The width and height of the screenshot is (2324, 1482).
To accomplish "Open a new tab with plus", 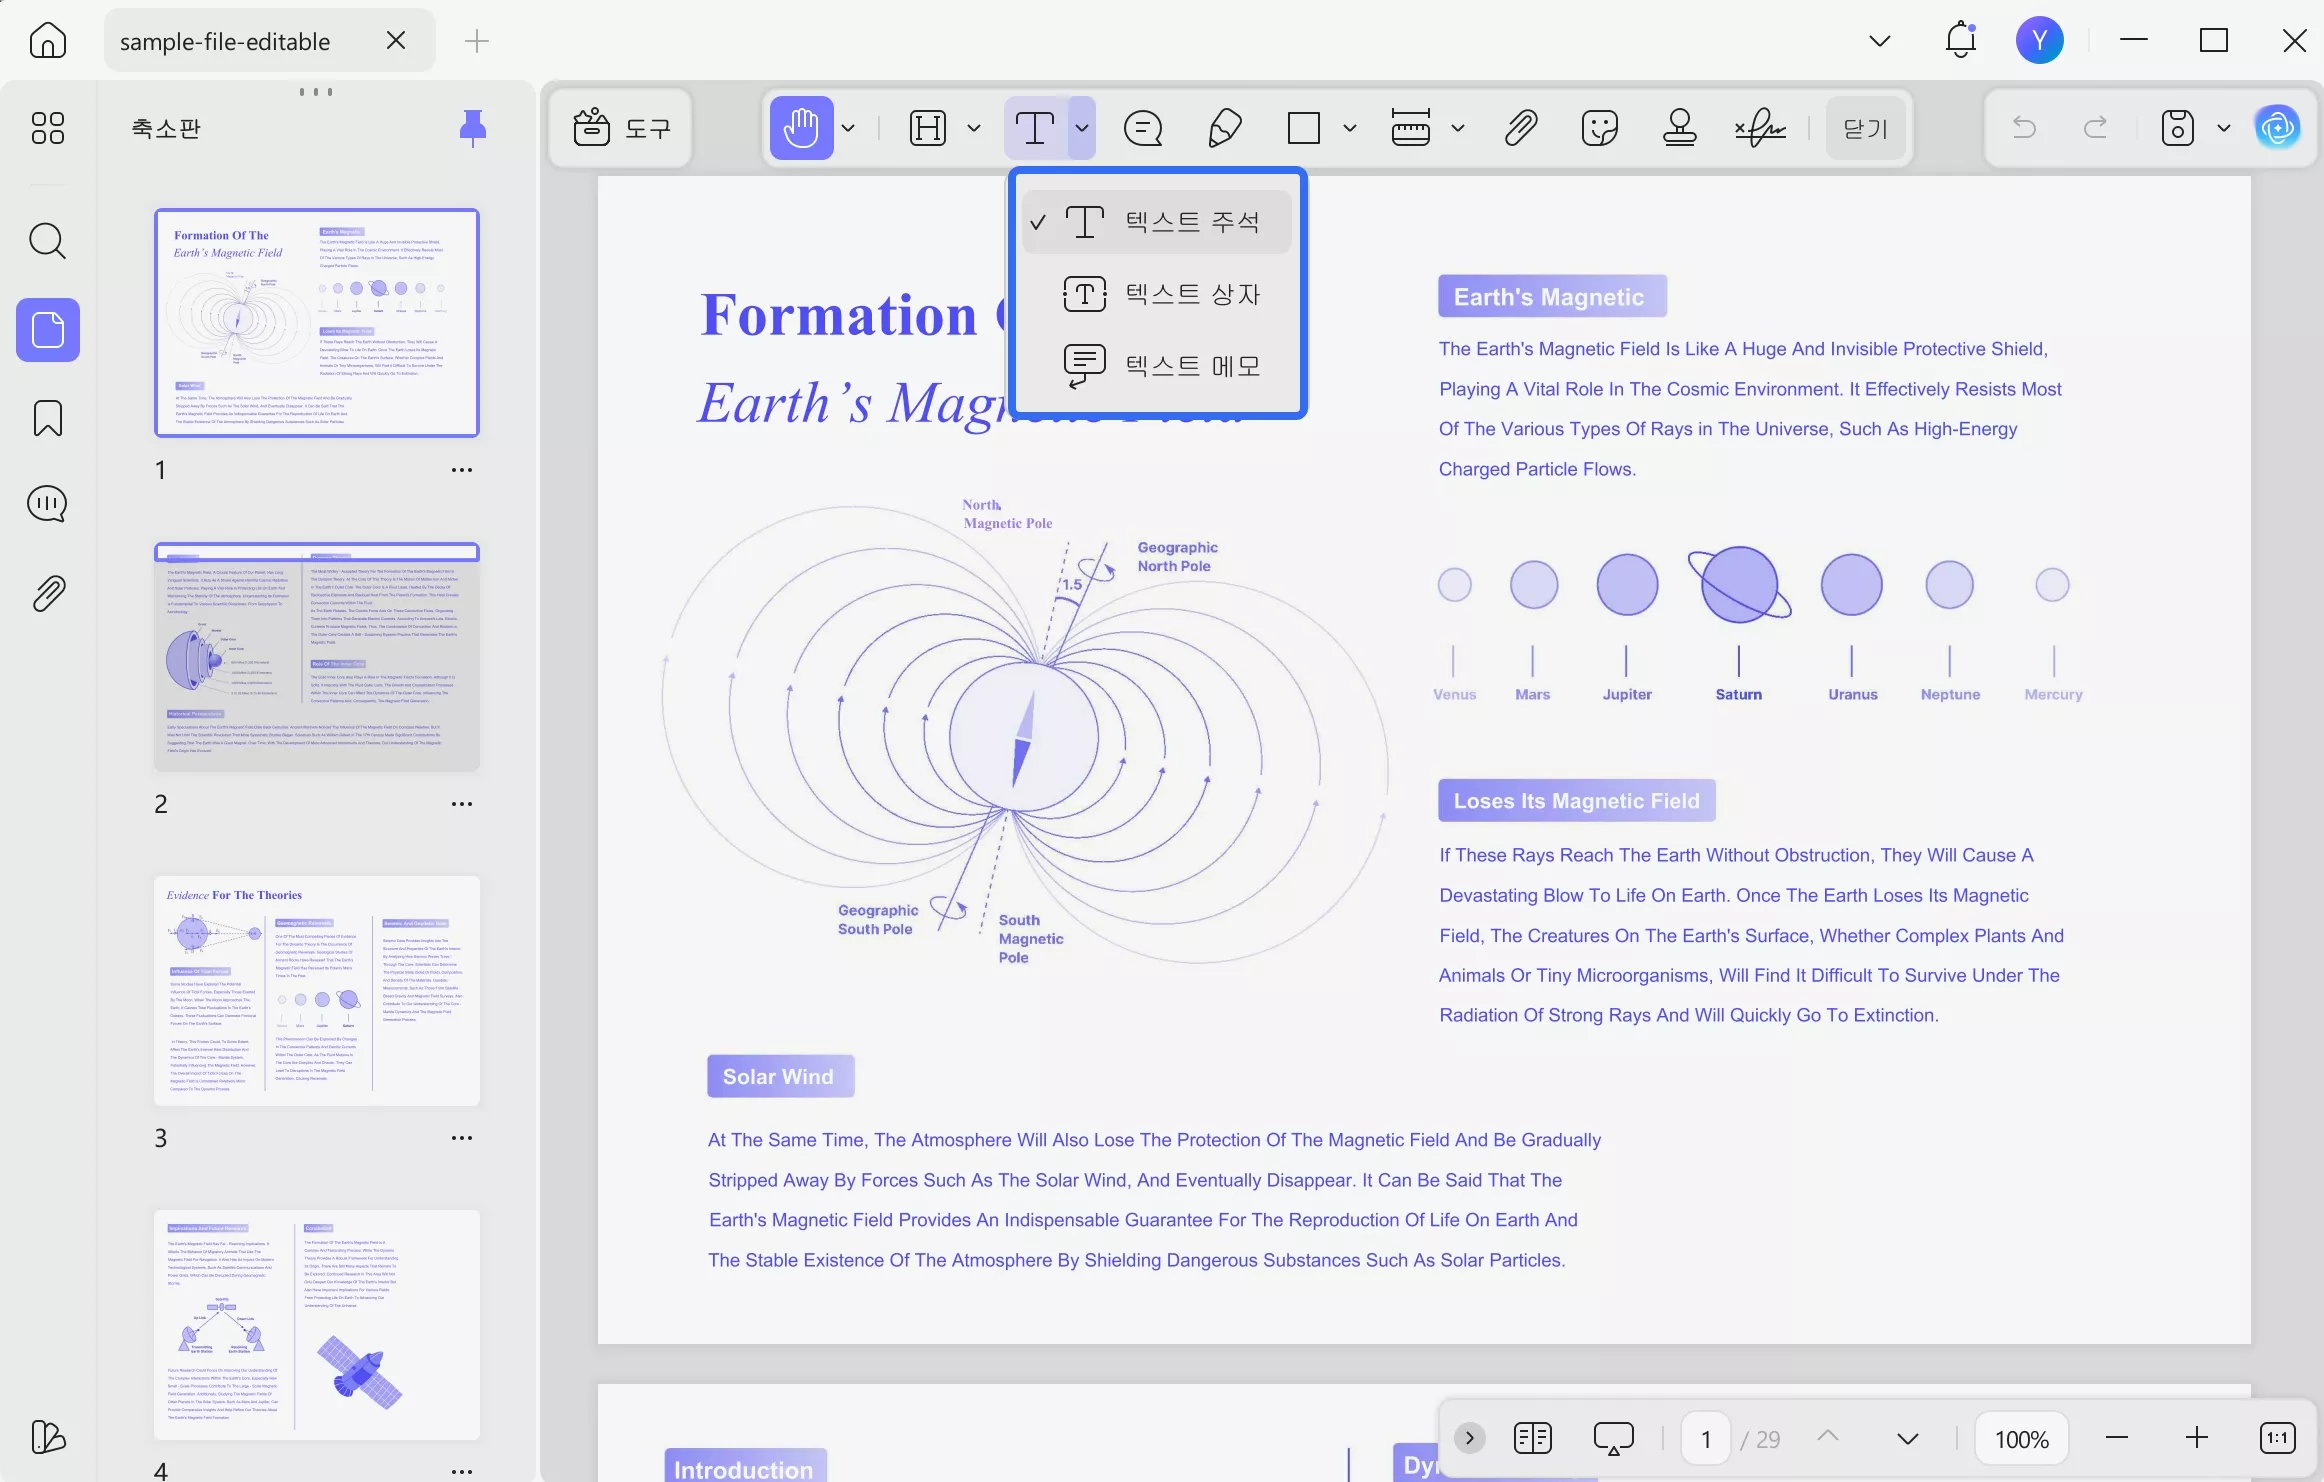I will (x=477, y=41).
